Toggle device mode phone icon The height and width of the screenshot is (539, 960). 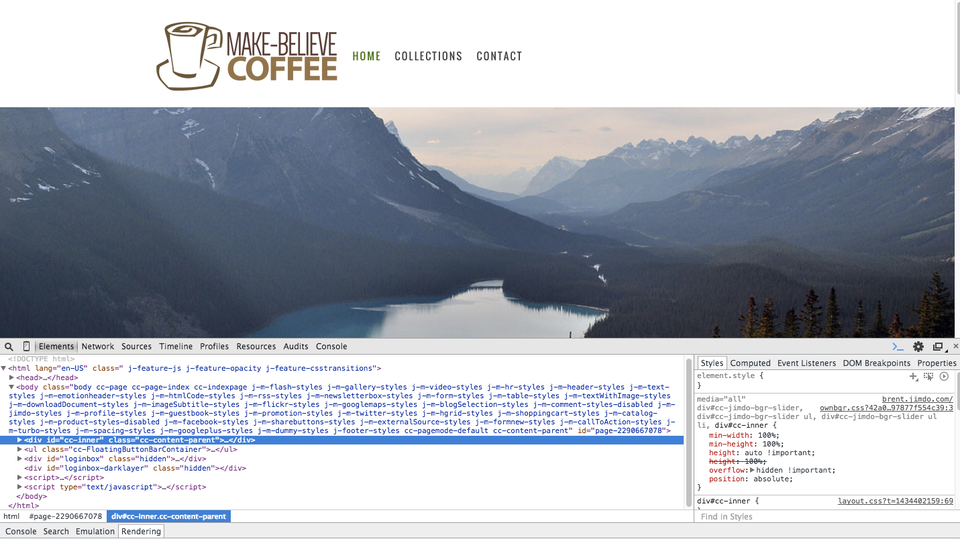26,346
